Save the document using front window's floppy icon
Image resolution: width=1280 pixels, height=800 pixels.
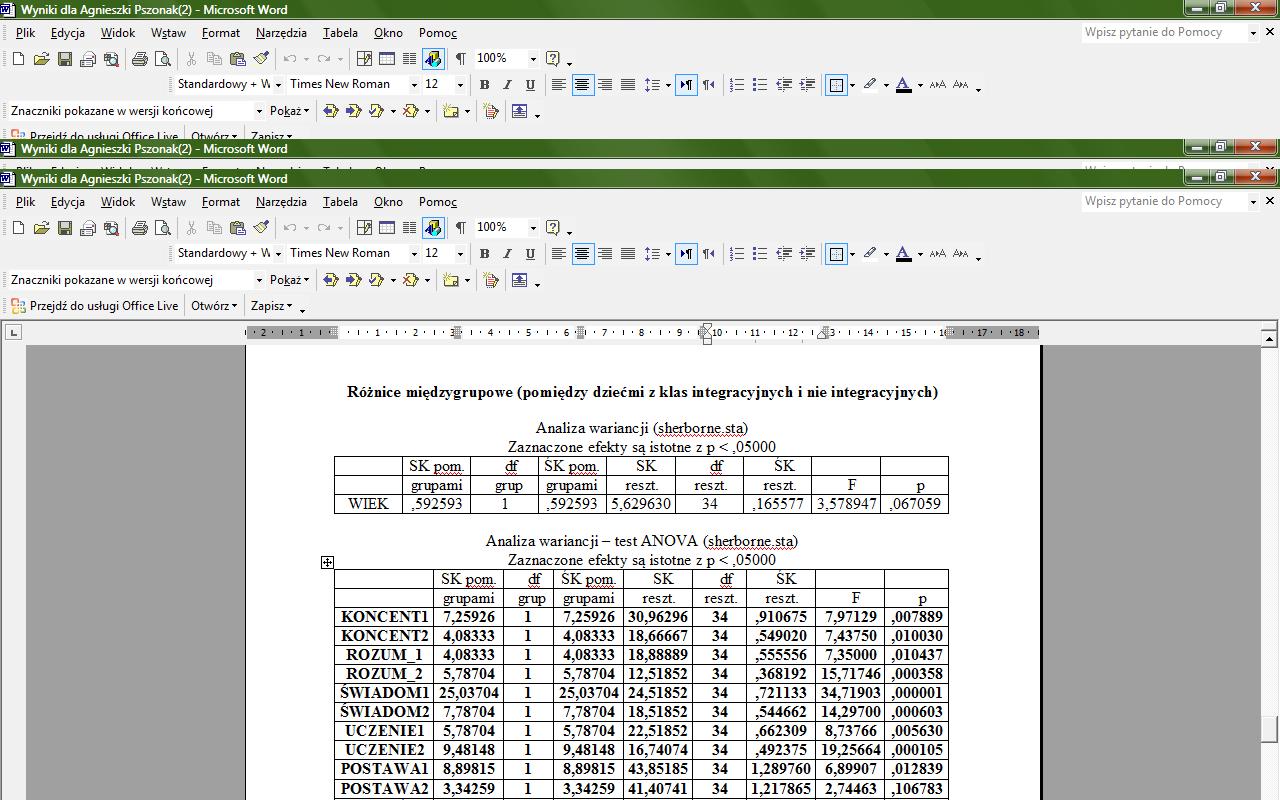64,228
